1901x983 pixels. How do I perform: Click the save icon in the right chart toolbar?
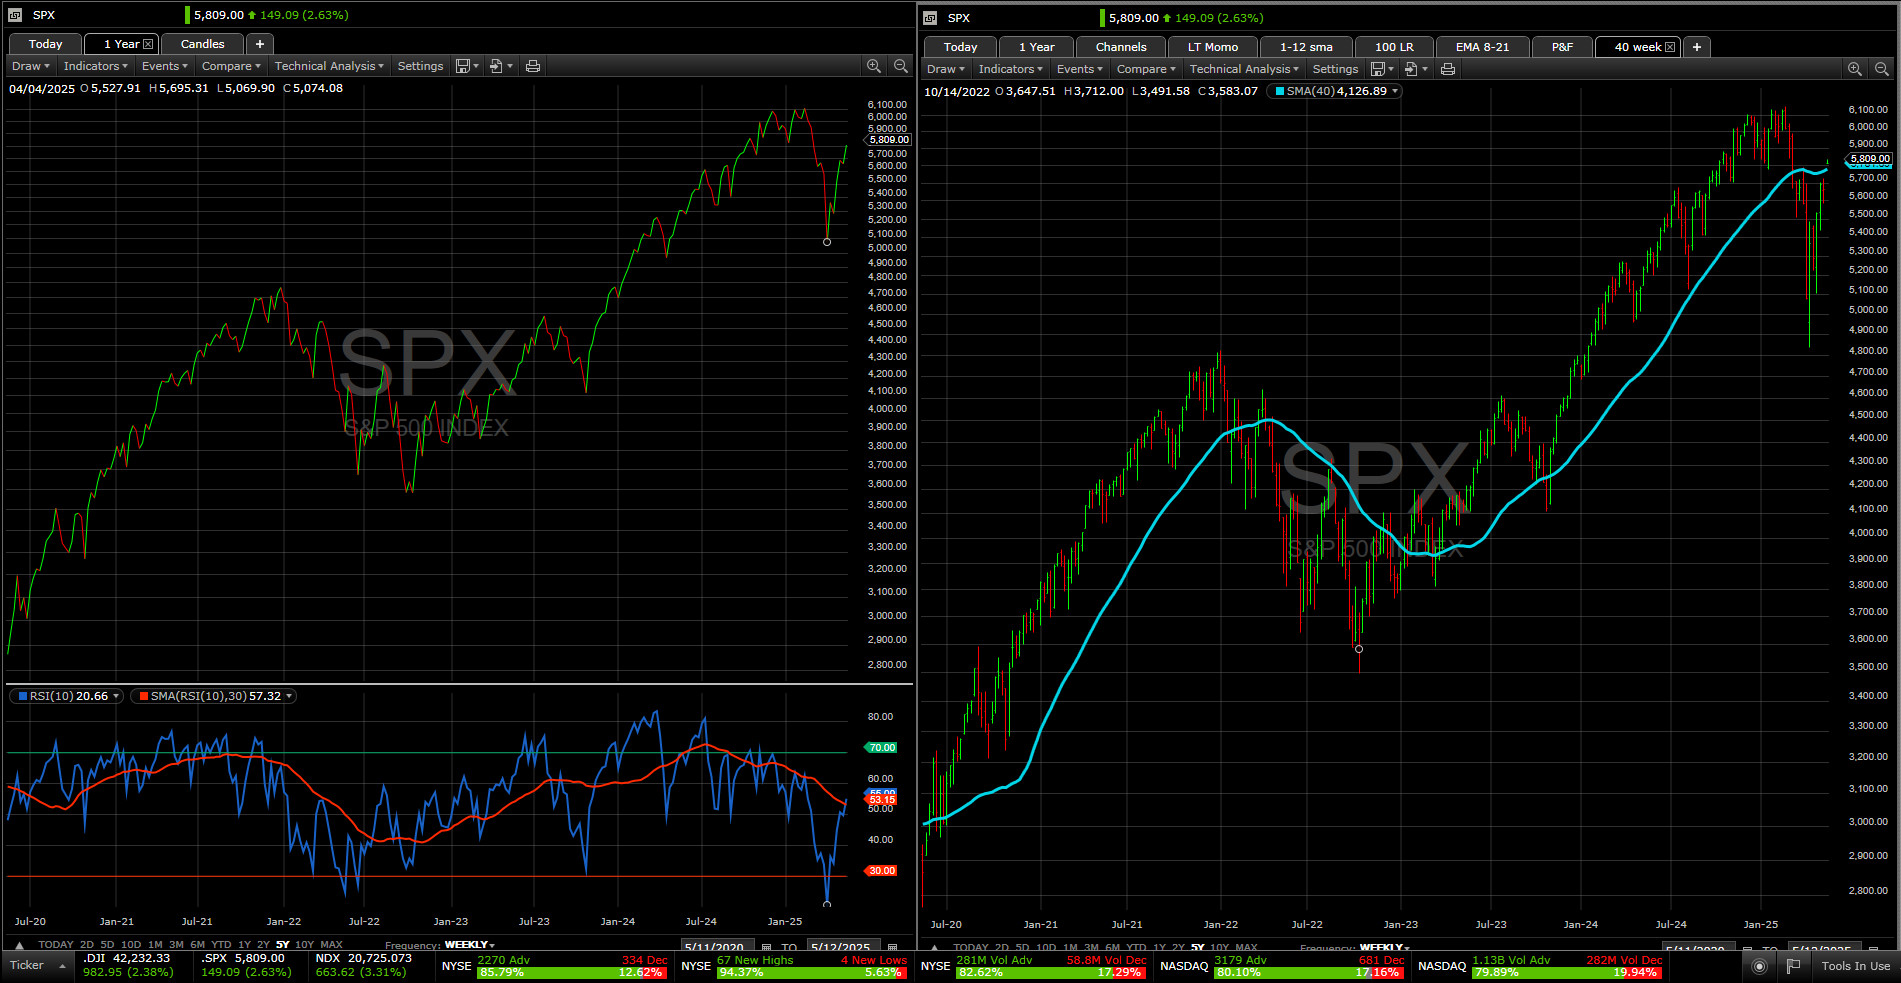pyautogui.click(x=1378, y=69)
